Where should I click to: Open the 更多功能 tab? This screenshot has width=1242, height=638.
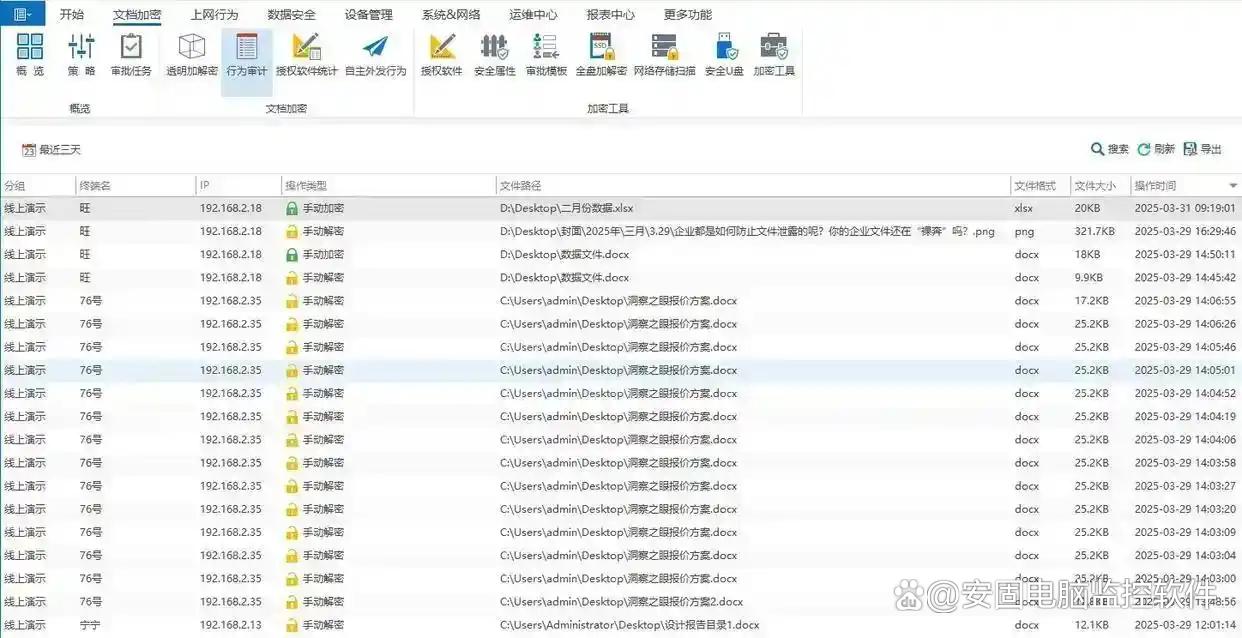click(688, 15)
